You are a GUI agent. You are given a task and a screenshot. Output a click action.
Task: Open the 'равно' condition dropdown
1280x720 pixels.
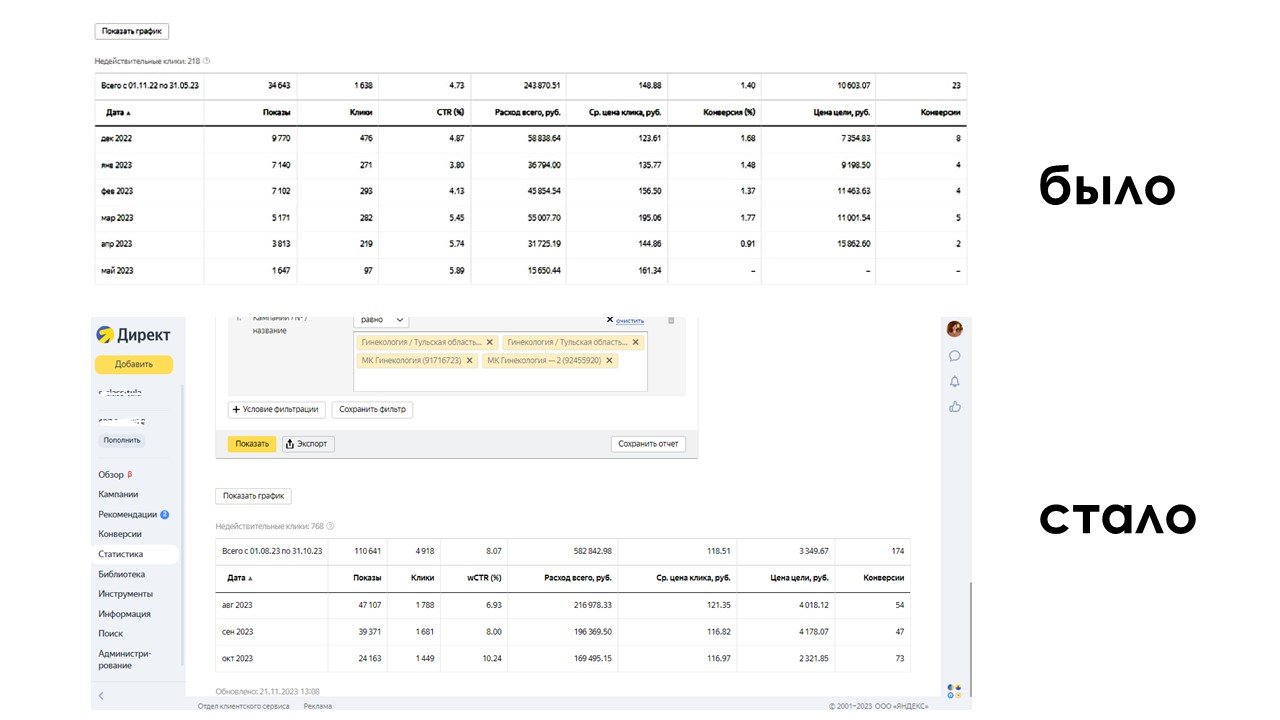point(381,320)
